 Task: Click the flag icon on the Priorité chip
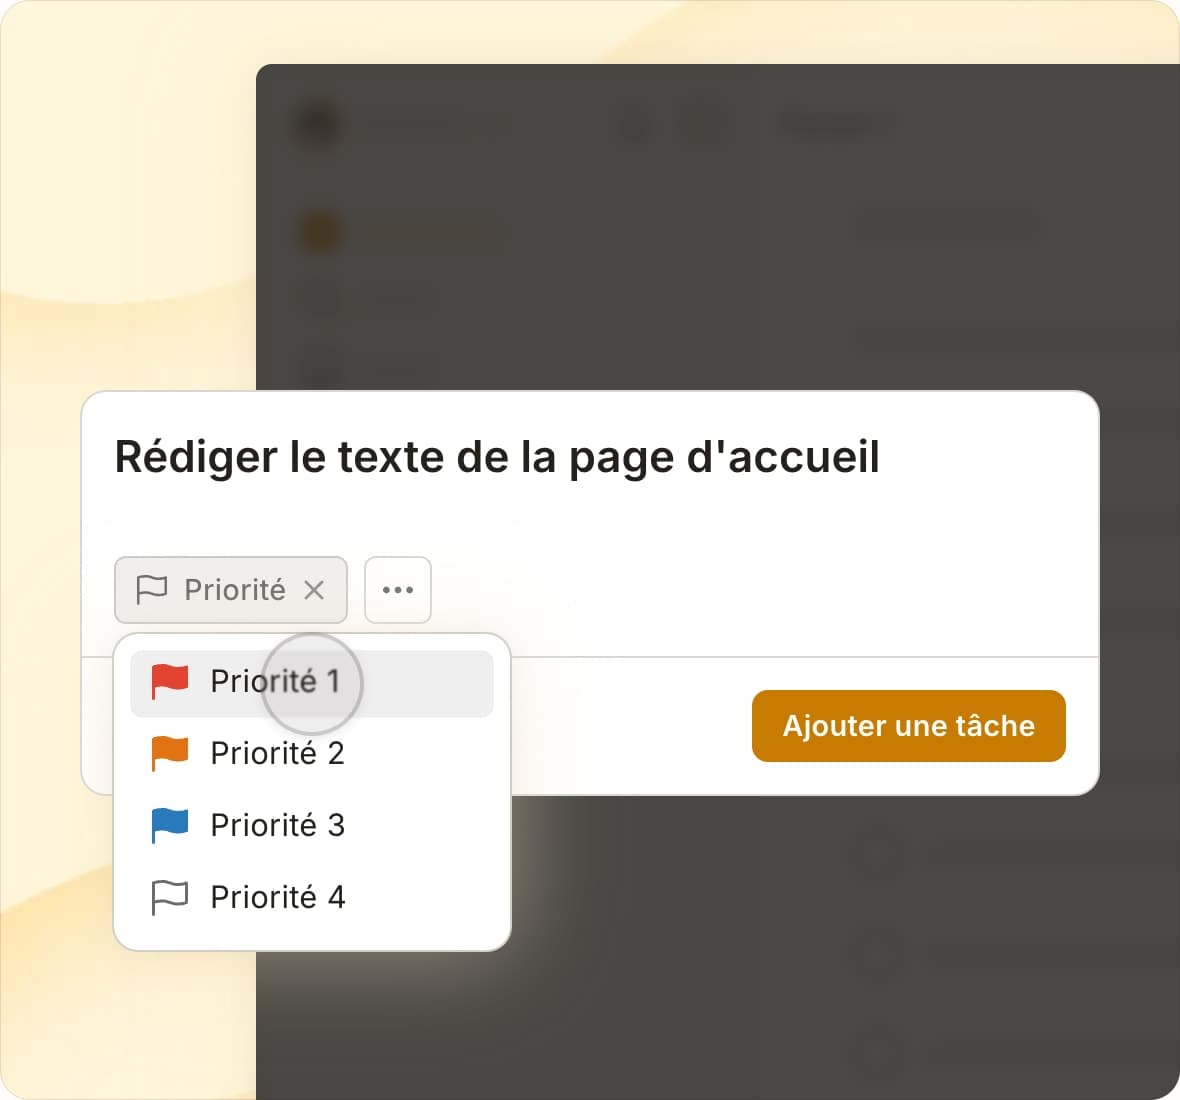pos(151,590)
